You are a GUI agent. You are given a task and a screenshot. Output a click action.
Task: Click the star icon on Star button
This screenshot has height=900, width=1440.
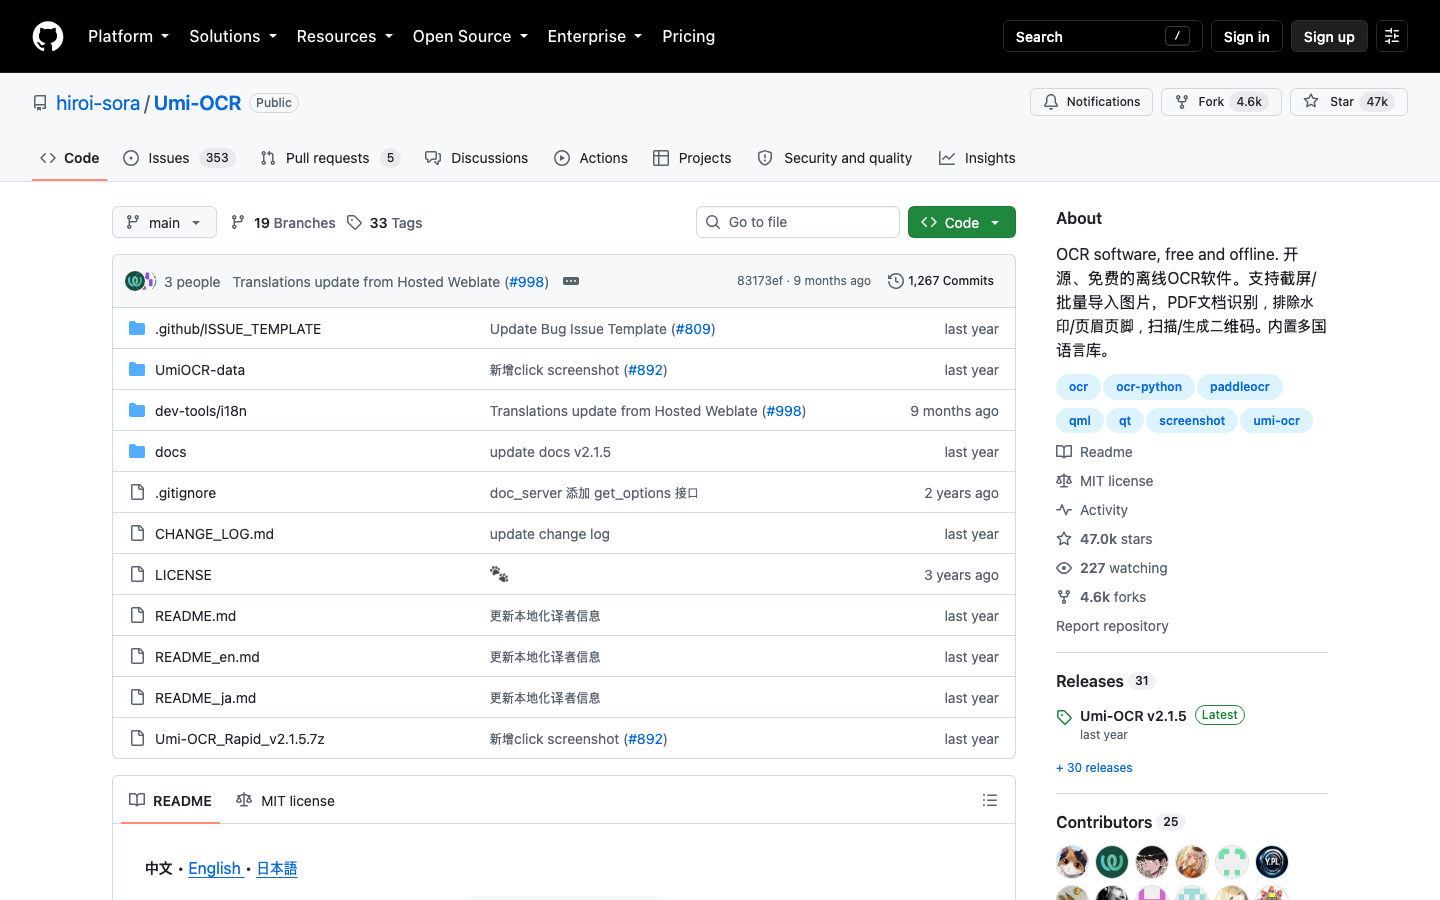[x=1311, y=102]
